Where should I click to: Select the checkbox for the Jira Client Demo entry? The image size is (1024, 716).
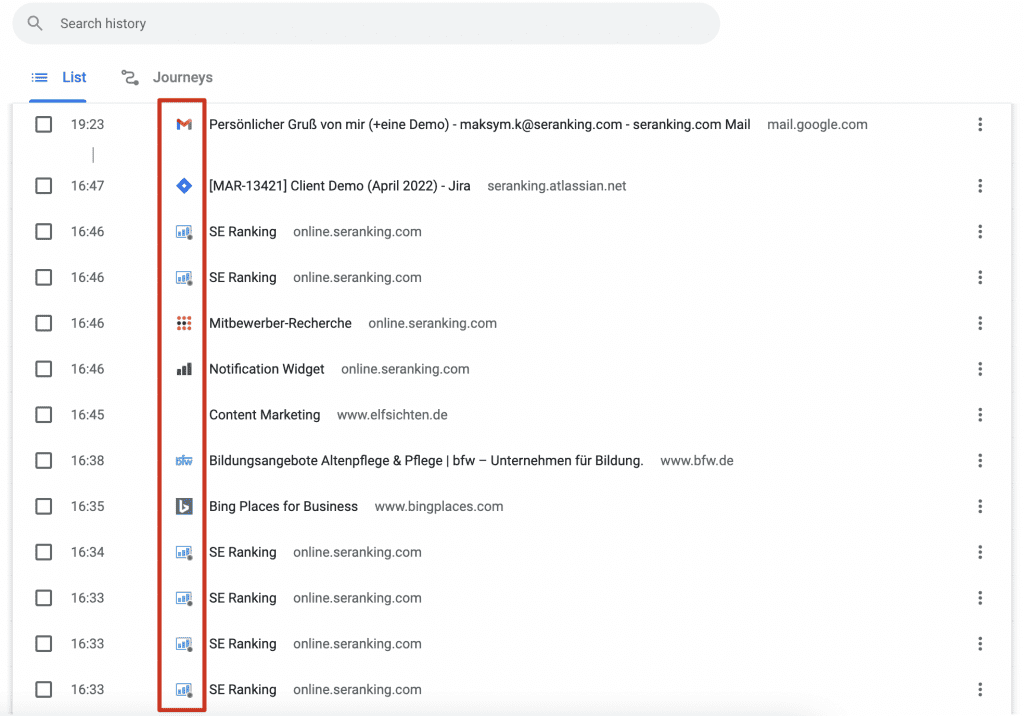[44, 186]
